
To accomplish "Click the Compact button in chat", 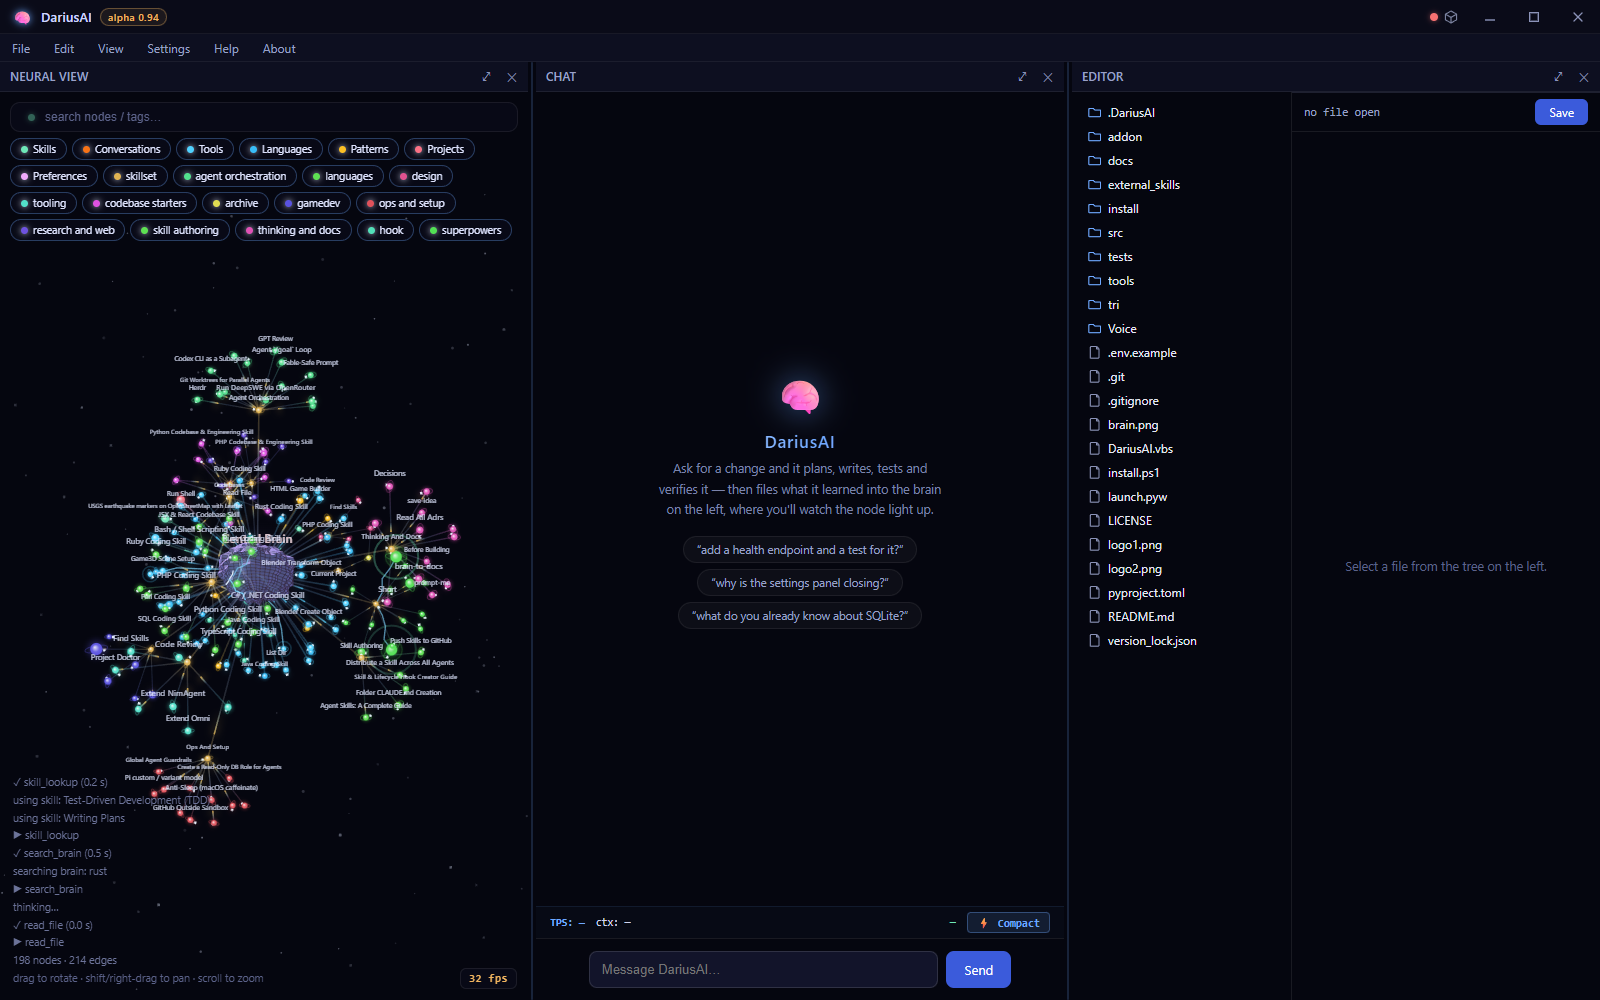I will (x=1008, y=923).
